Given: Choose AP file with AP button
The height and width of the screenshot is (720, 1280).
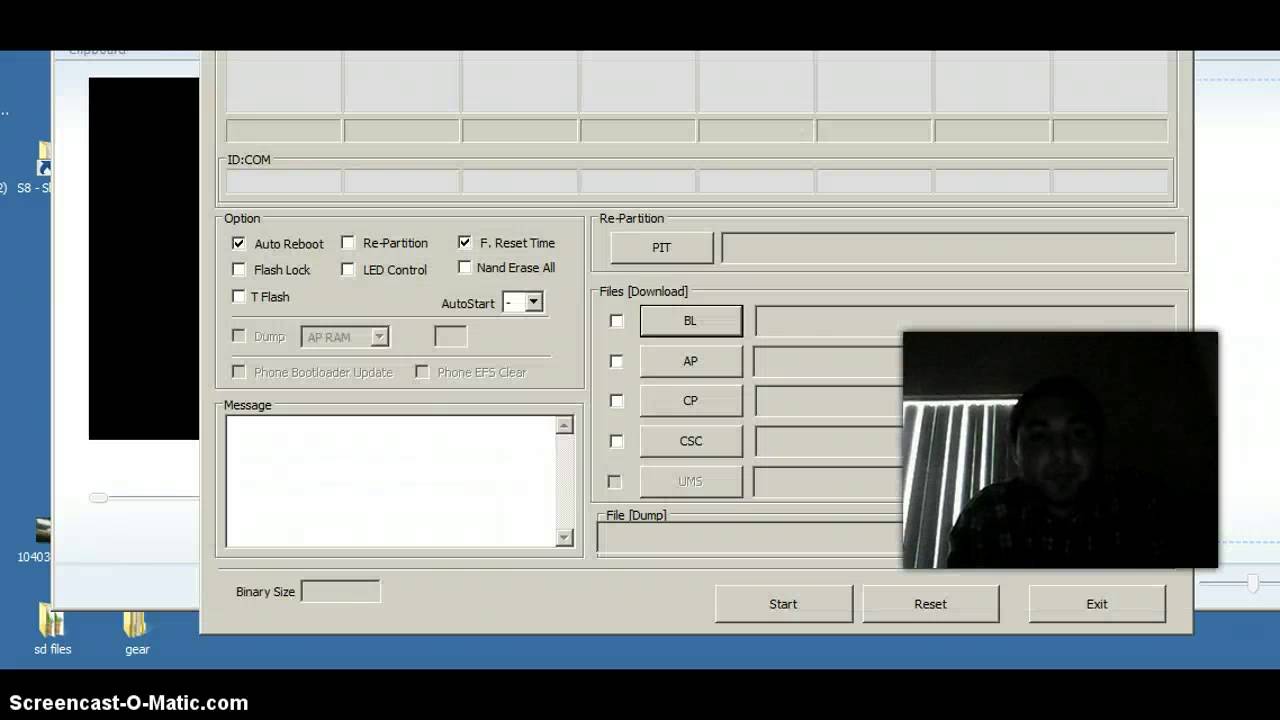Looking at the screenshot, I should [x=691, y=361].
